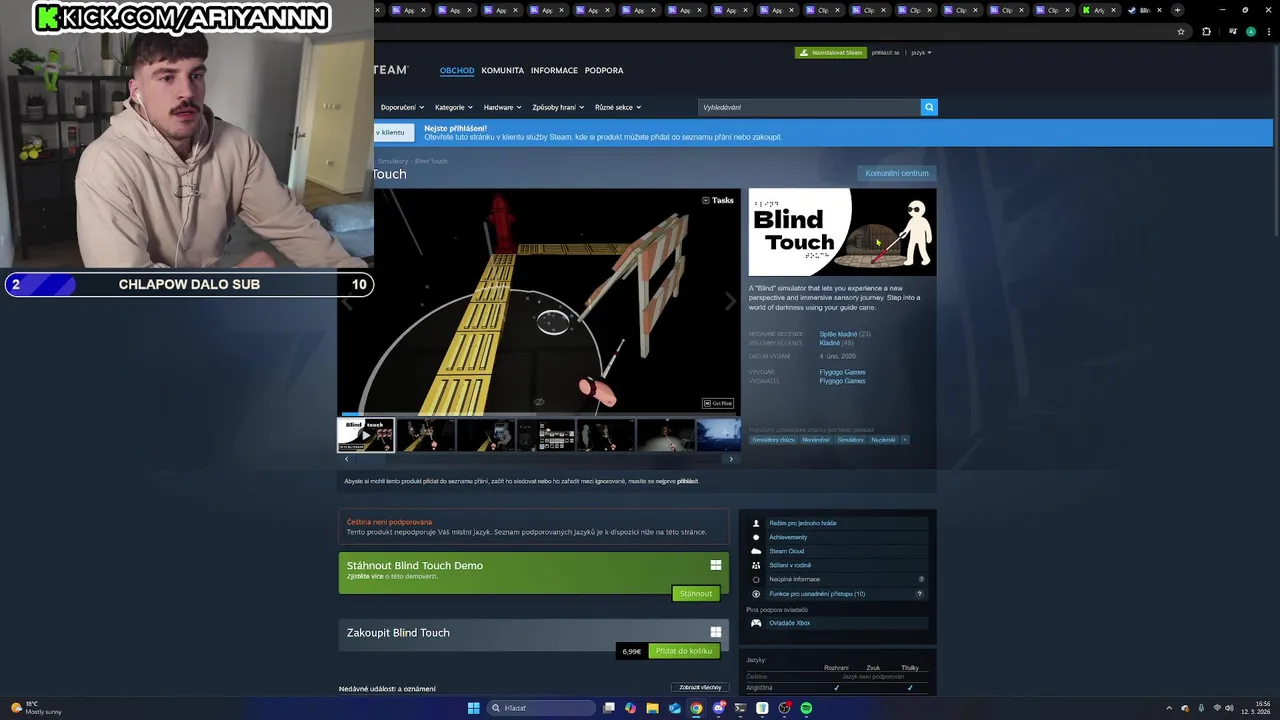Click the green Stáhnout demo button
1280x720 pixels.
click(x=696, y=594)
